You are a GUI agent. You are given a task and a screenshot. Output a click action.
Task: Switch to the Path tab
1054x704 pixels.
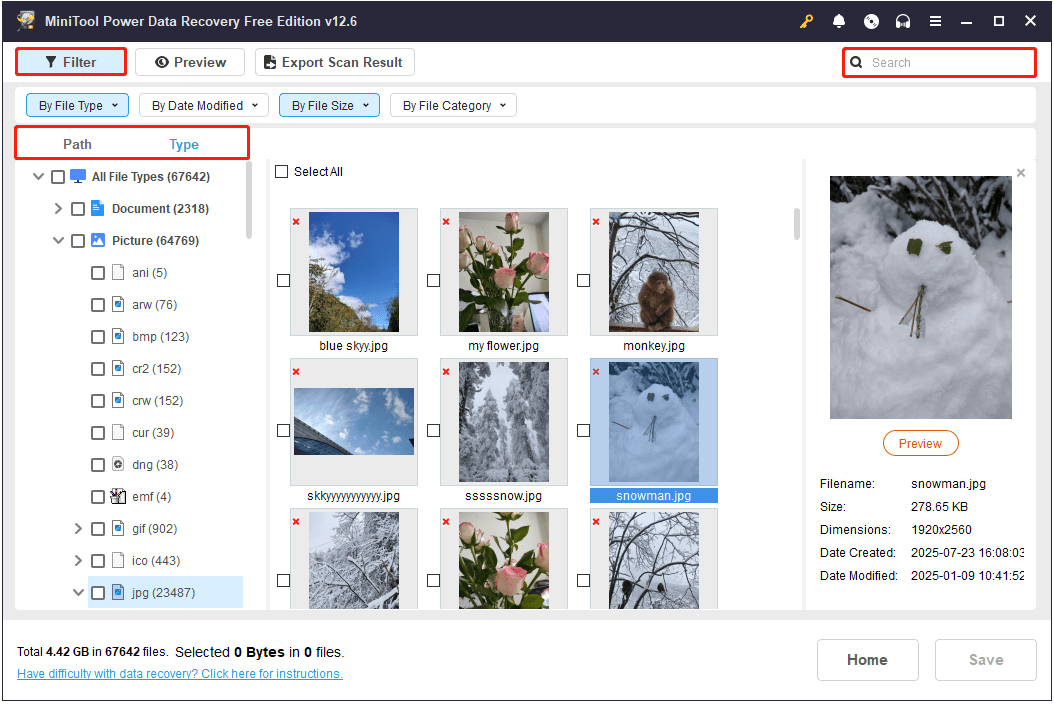[x=78, y=144]
